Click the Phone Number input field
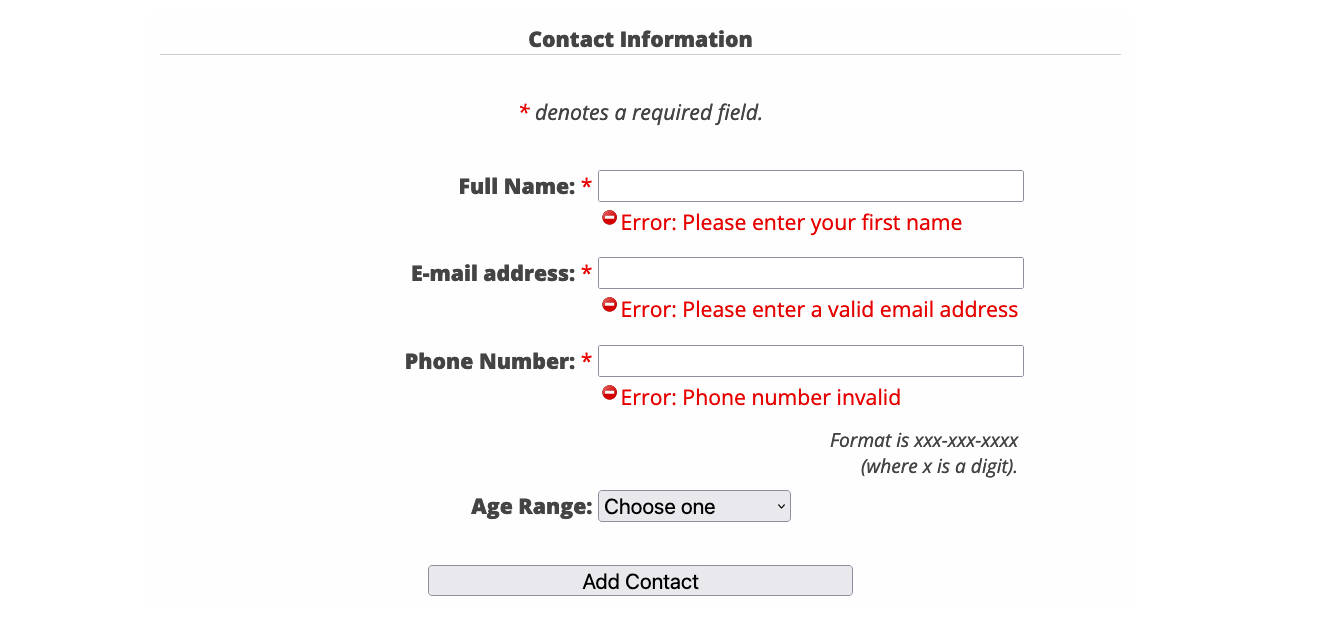This screenshot has width=1317, height=630. point(810,360)
